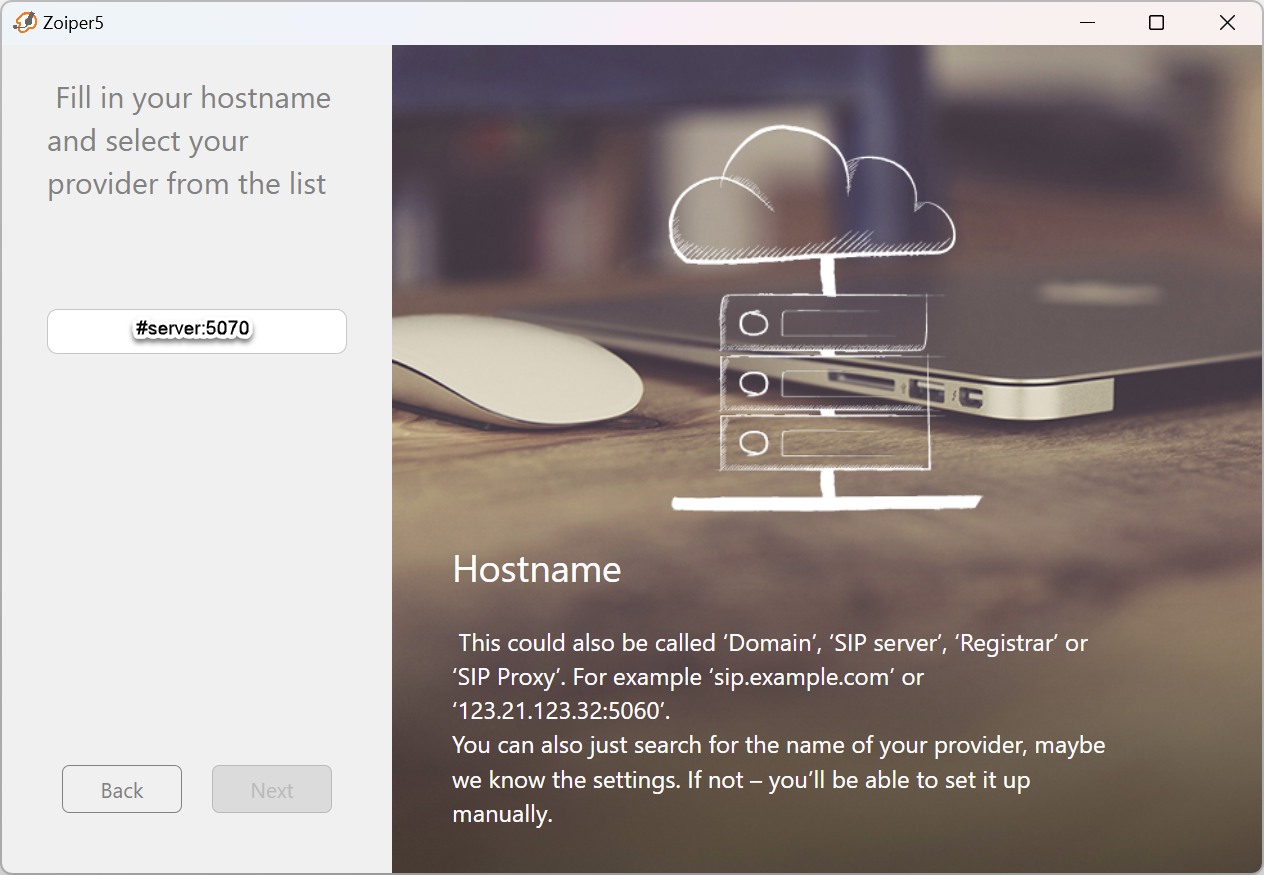Click the 'Hostname' heading on the right panel
The height and width of the screenshot is (875, 1264).
click(536, 570)
